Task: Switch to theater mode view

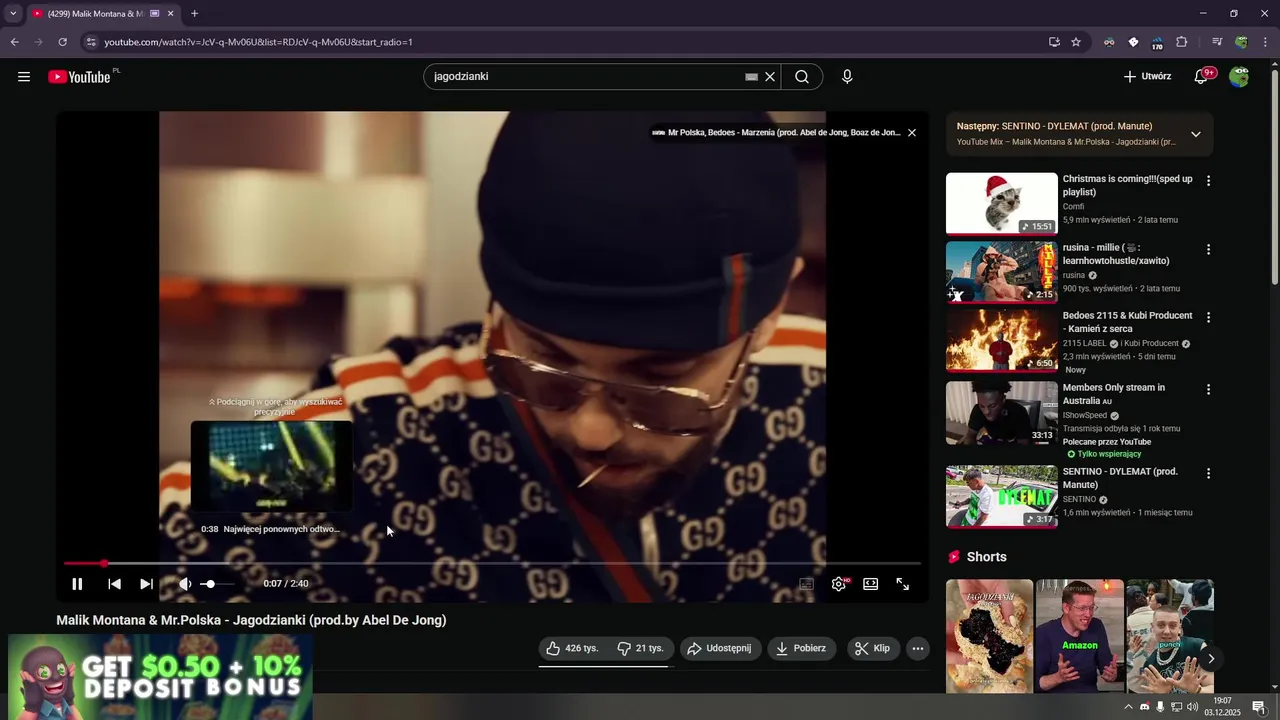Action: [x=871, y=584]
